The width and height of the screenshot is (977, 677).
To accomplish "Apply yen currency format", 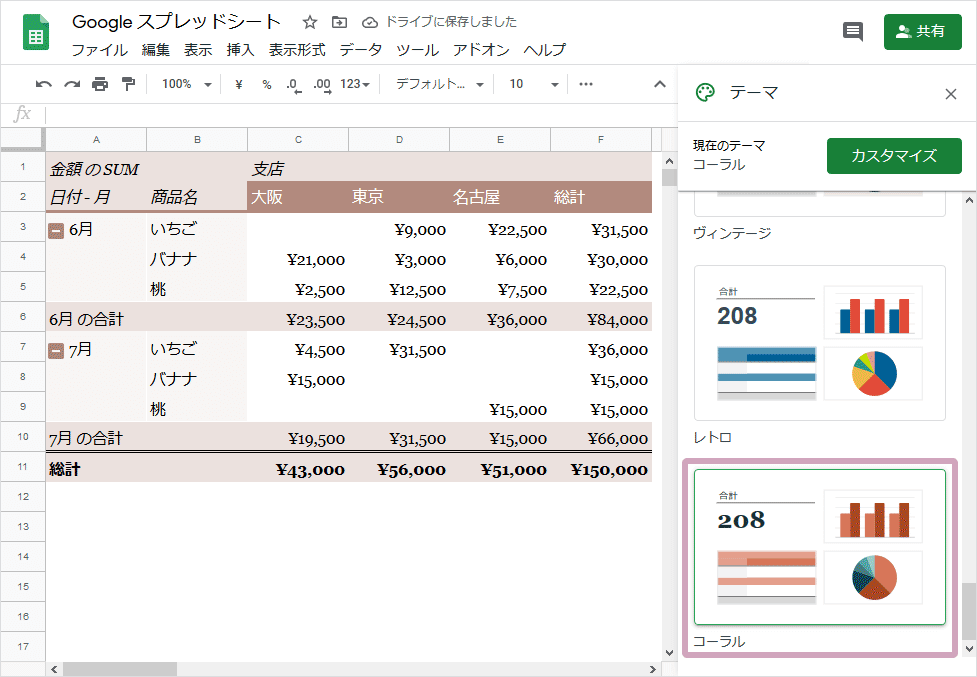I will [239, 84].
